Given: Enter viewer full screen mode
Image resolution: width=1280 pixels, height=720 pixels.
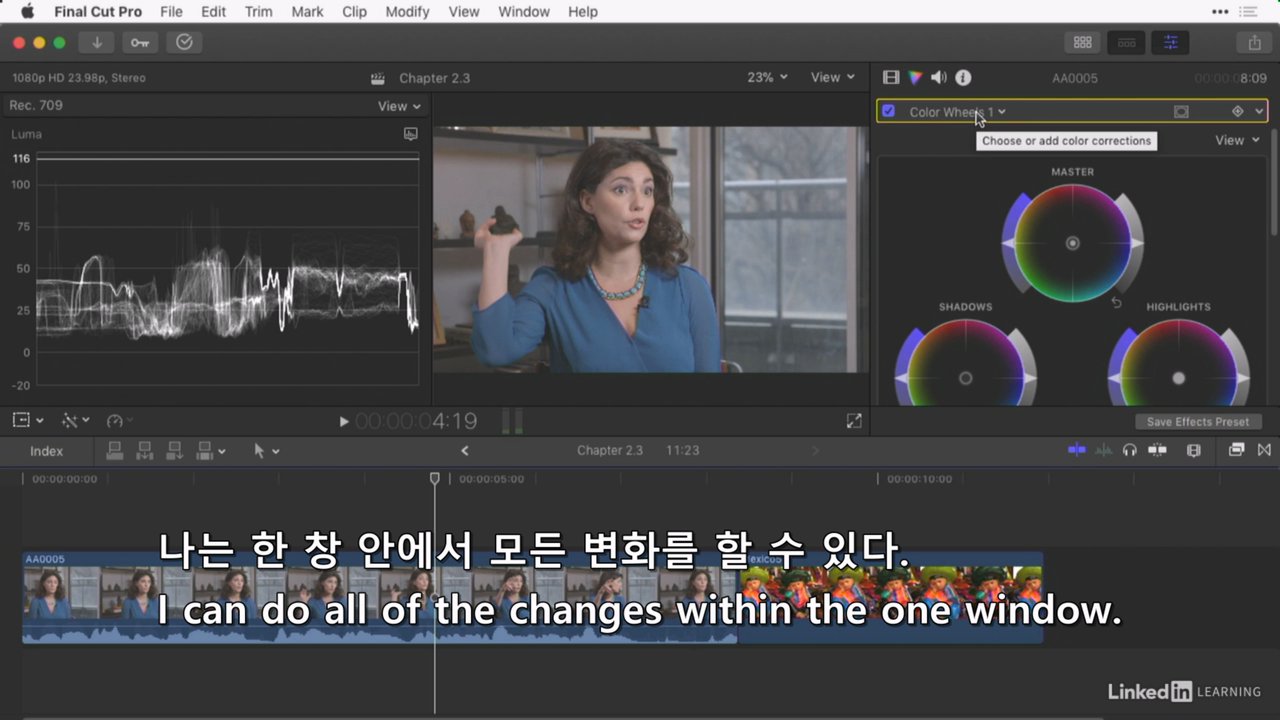Looking at the screenshot, I should pyautogui.click(x=854, y=422).
